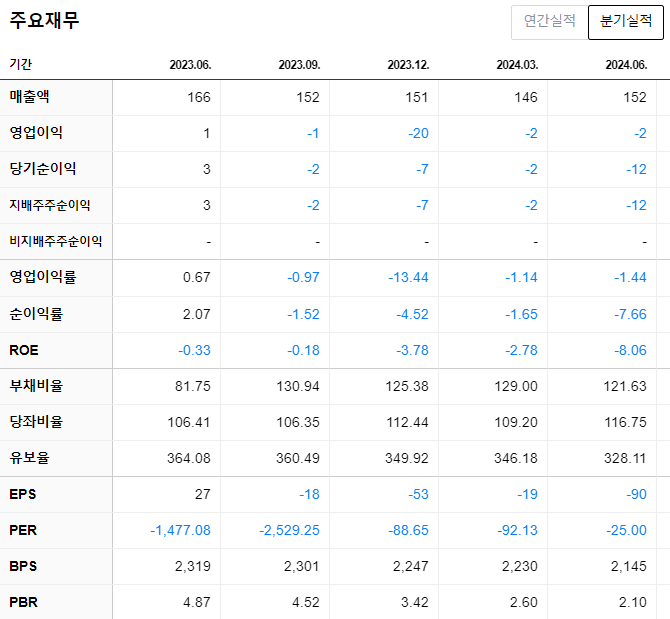The image size is (670, 619).
Task: Click the 당좌비율 value 106.41
Action: 189,422
